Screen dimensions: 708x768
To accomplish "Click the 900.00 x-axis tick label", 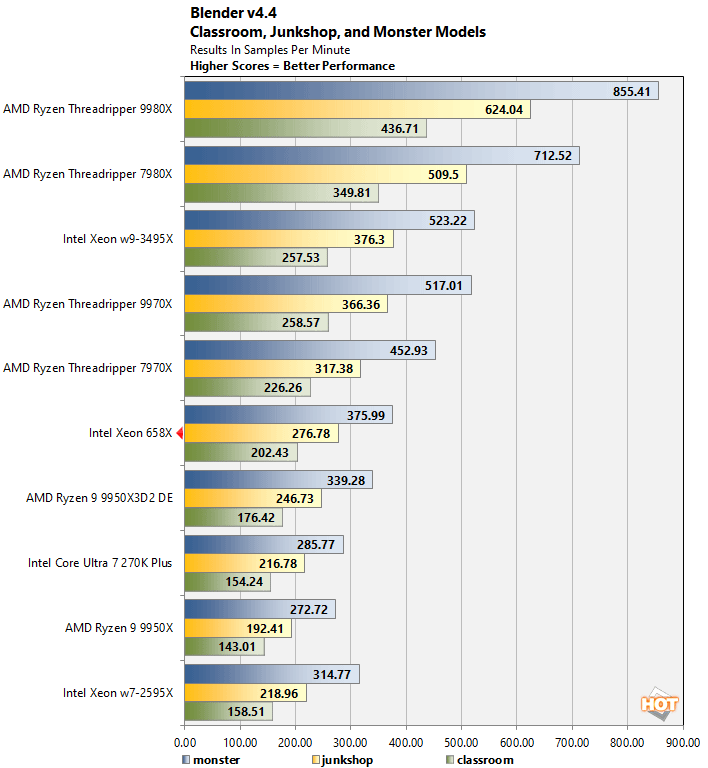I will (x=683, y=743).
